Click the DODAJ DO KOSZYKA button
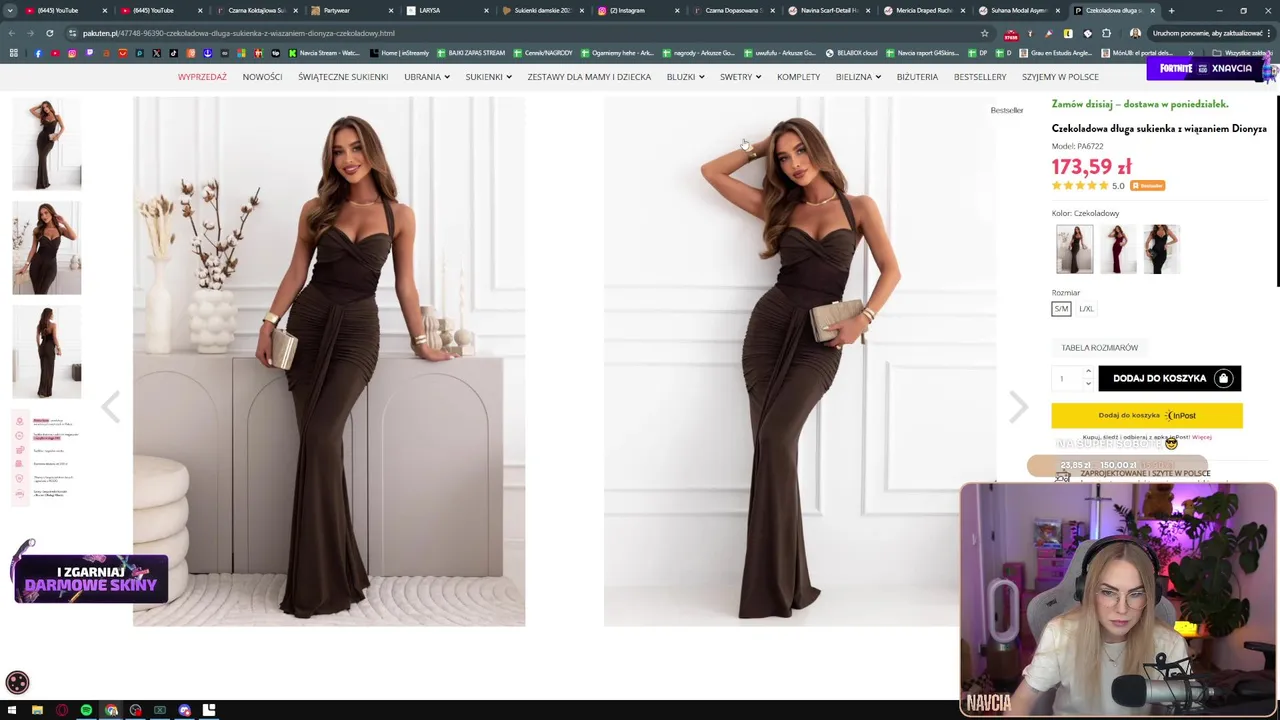Screen dimensions: 1280x720 coord(1169,378)
